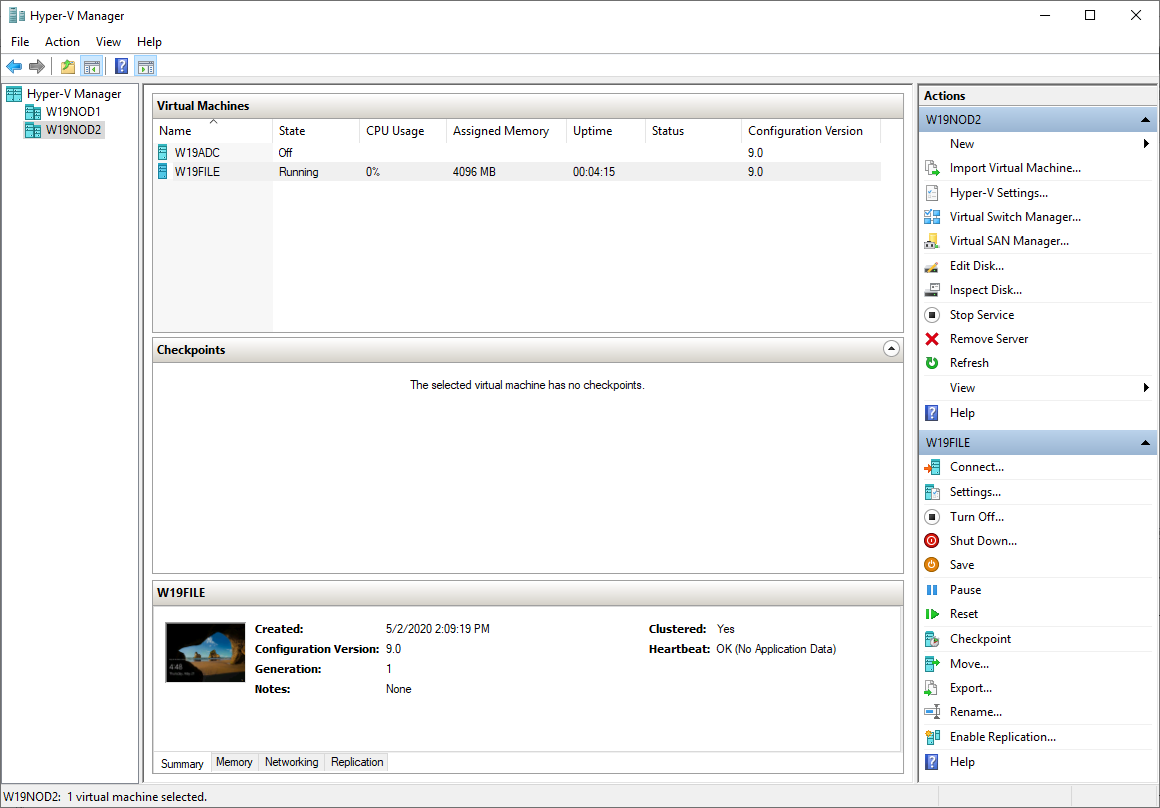The width and height of the screenshot is (1160, 808).
Task: Collapse the Checkpoints pane
Action: tap(891, 349)
